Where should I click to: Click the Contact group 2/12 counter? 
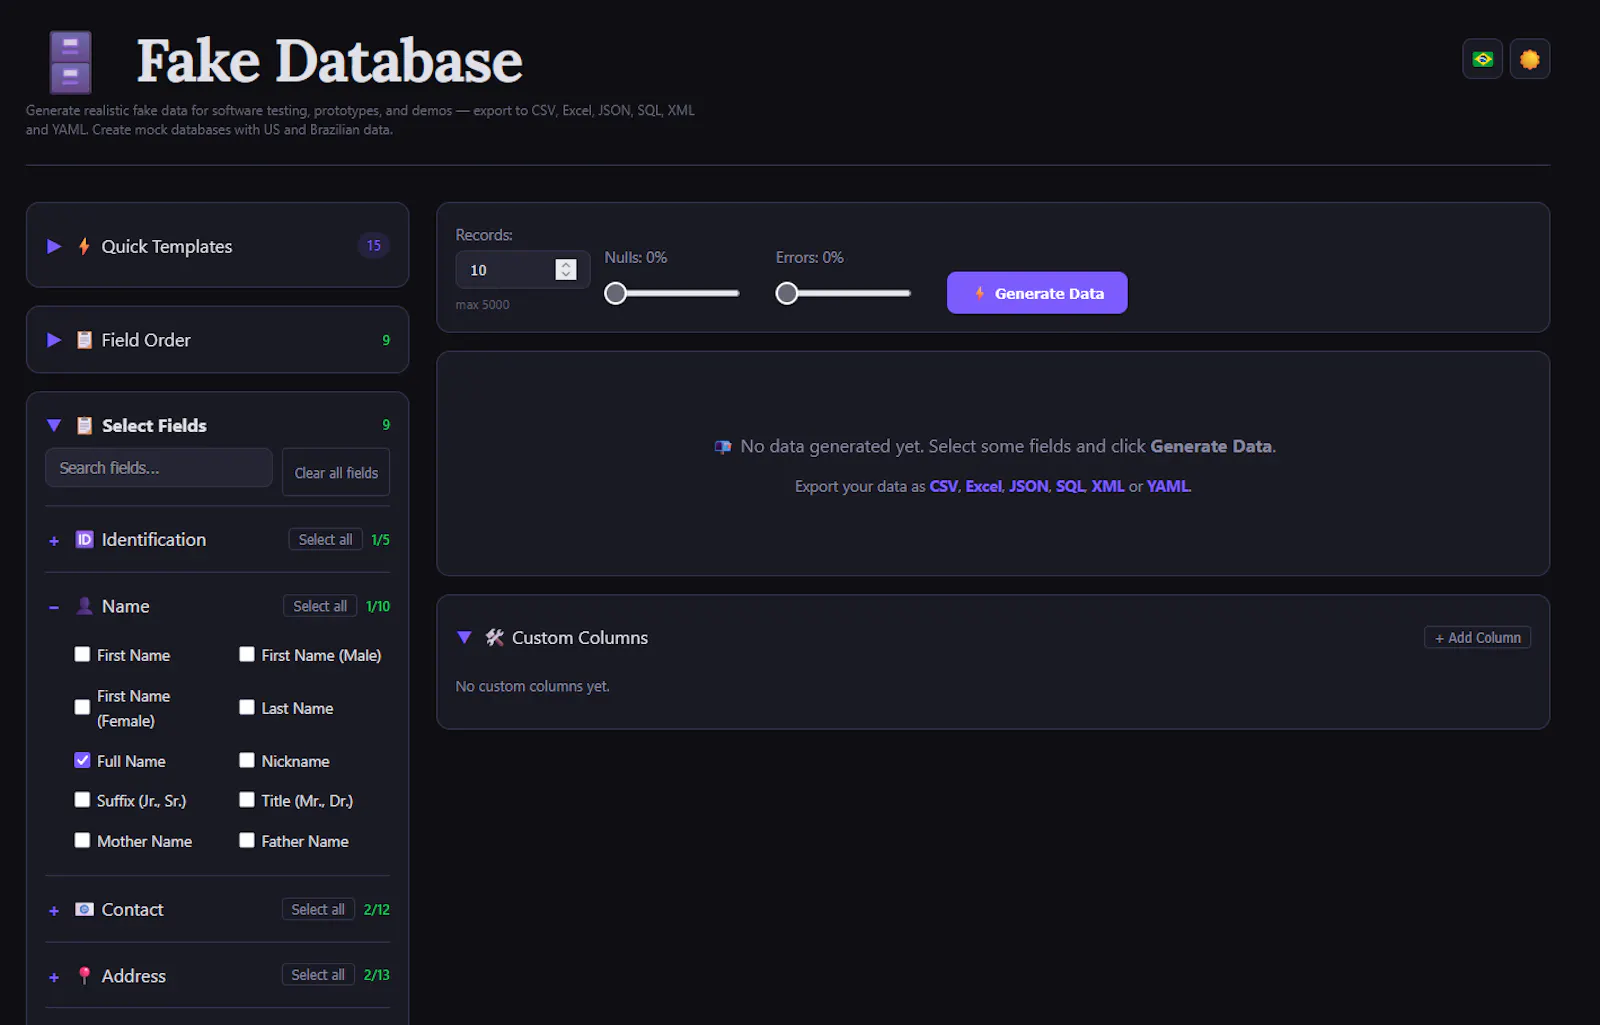[x=376, y=909]
